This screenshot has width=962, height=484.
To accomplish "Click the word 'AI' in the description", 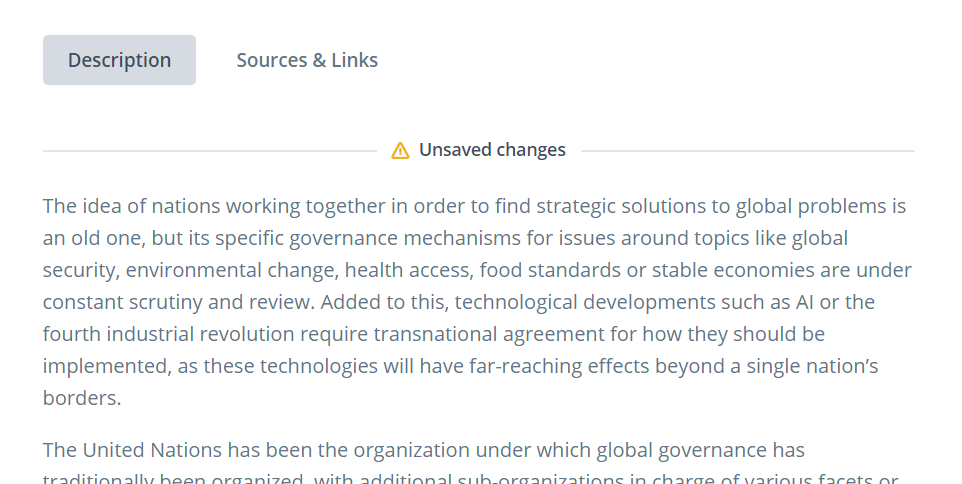I will [805, 302].
